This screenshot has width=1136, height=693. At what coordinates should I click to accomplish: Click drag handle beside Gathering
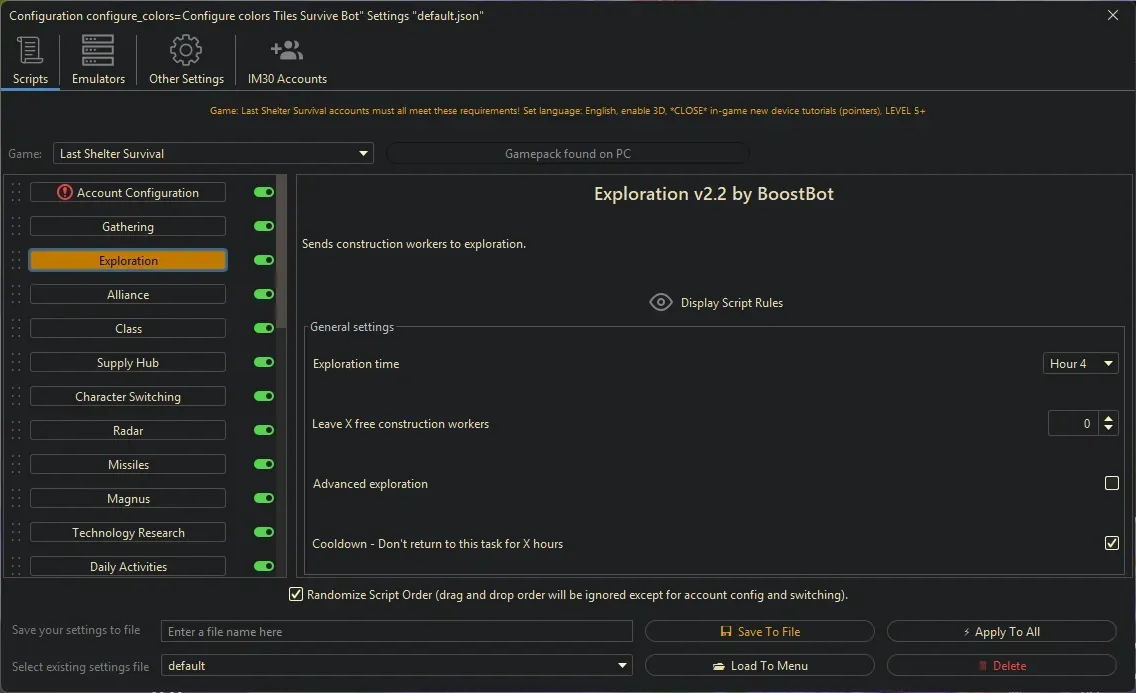click(16, 226)
